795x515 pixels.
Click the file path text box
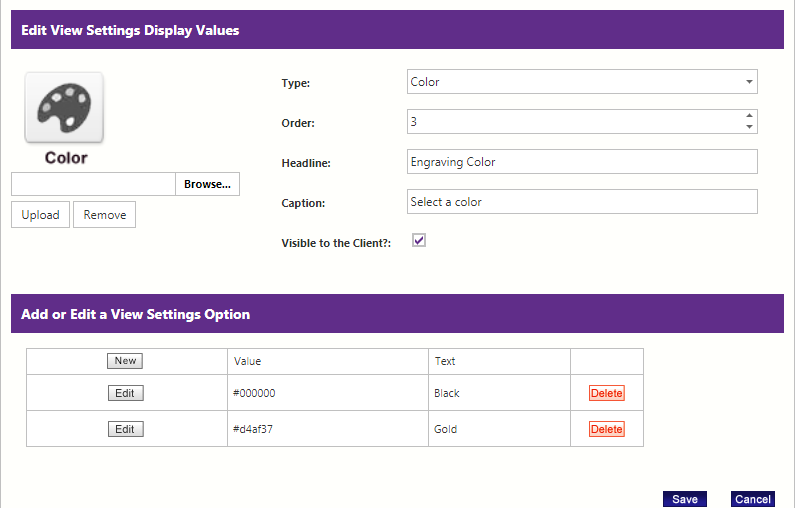(93, 184)
